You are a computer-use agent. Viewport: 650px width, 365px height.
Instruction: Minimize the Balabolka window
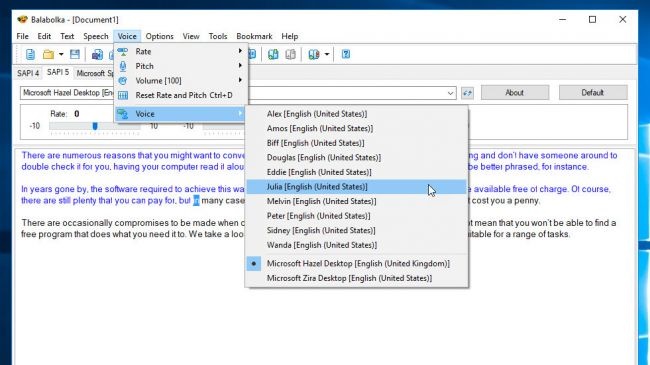tap(562, 19)
